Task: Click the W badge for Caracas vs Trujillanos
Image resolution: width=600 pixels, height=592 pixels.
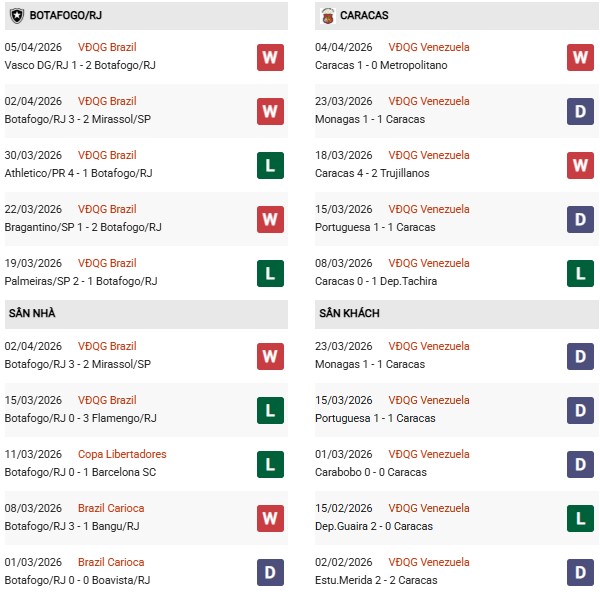Action: pos(581,165)
